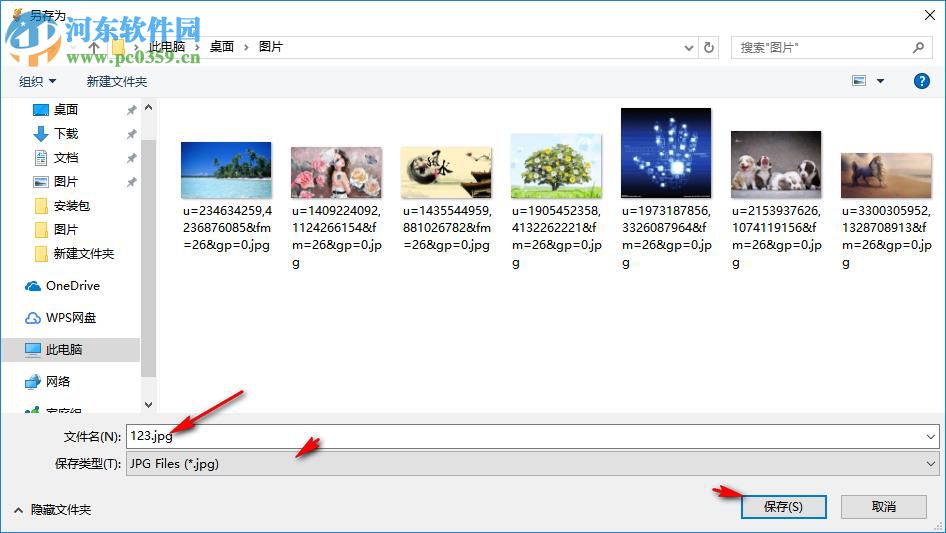Click pin icon next to 下载
Viewport: 946px width, 533px height.
point(131,134)
